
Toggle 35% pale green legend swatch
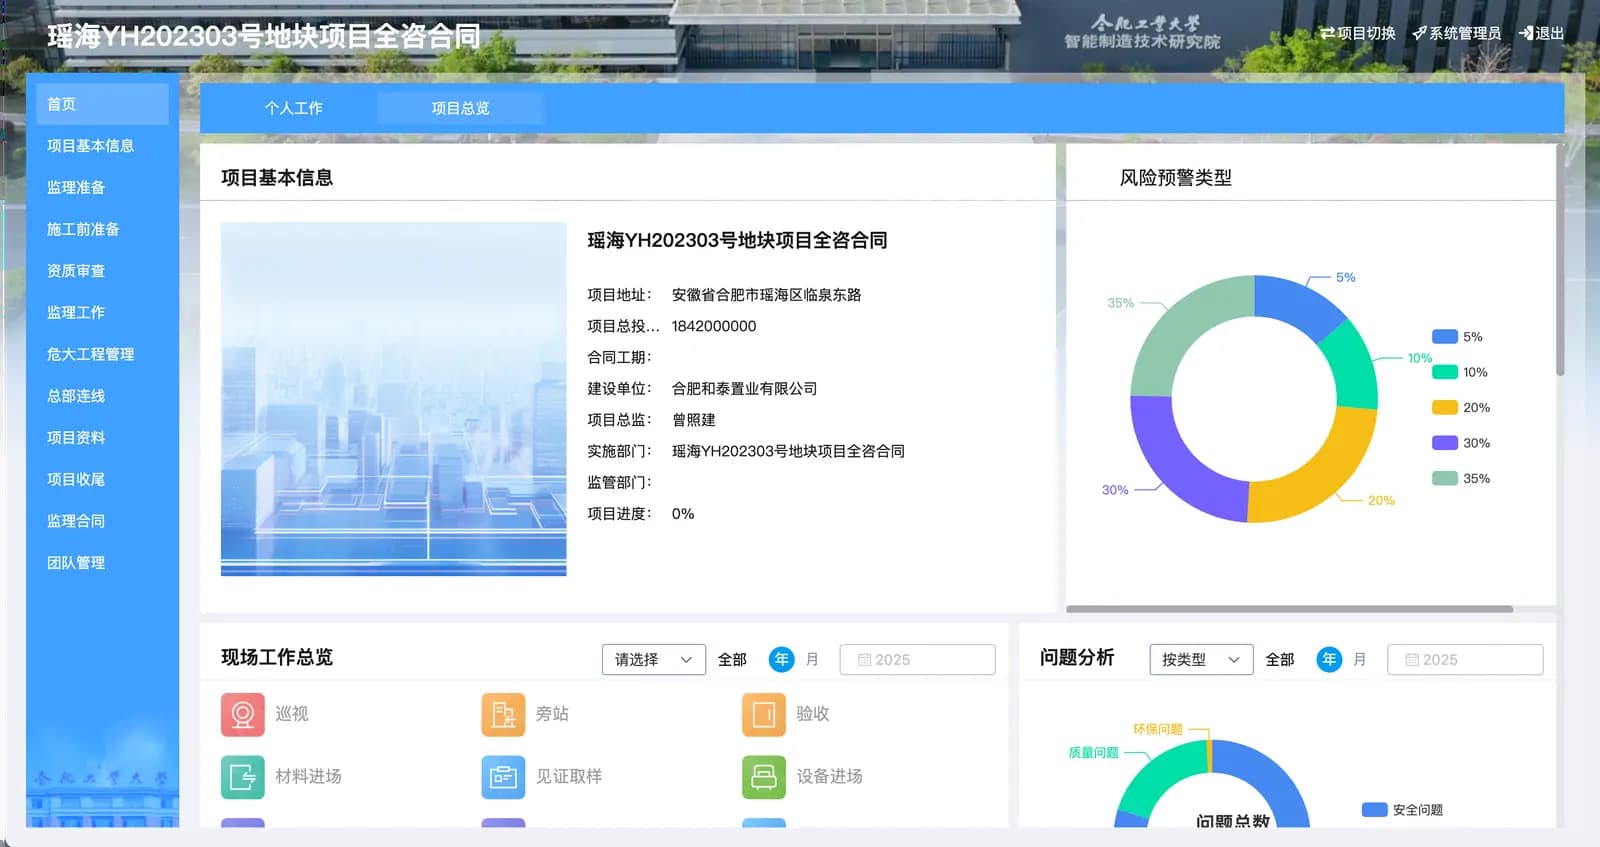[x=1445, y=479]
